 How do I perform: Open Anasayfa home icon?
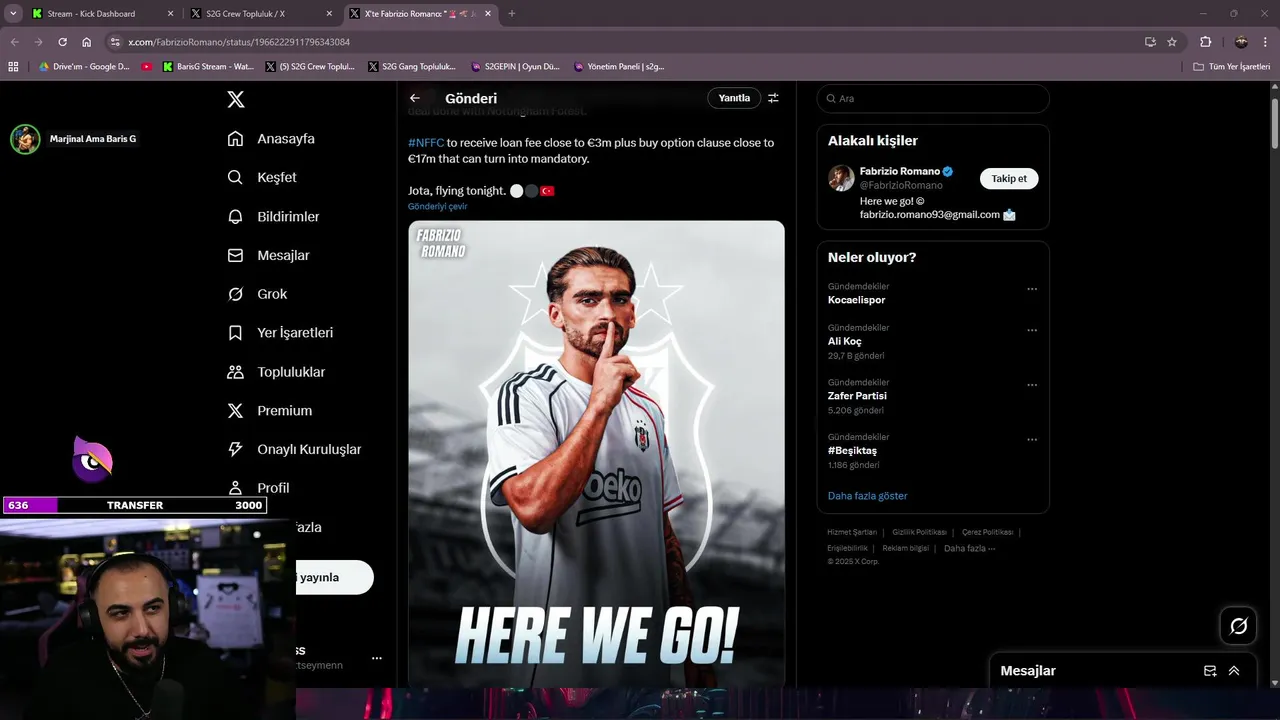tap(235, 139)
